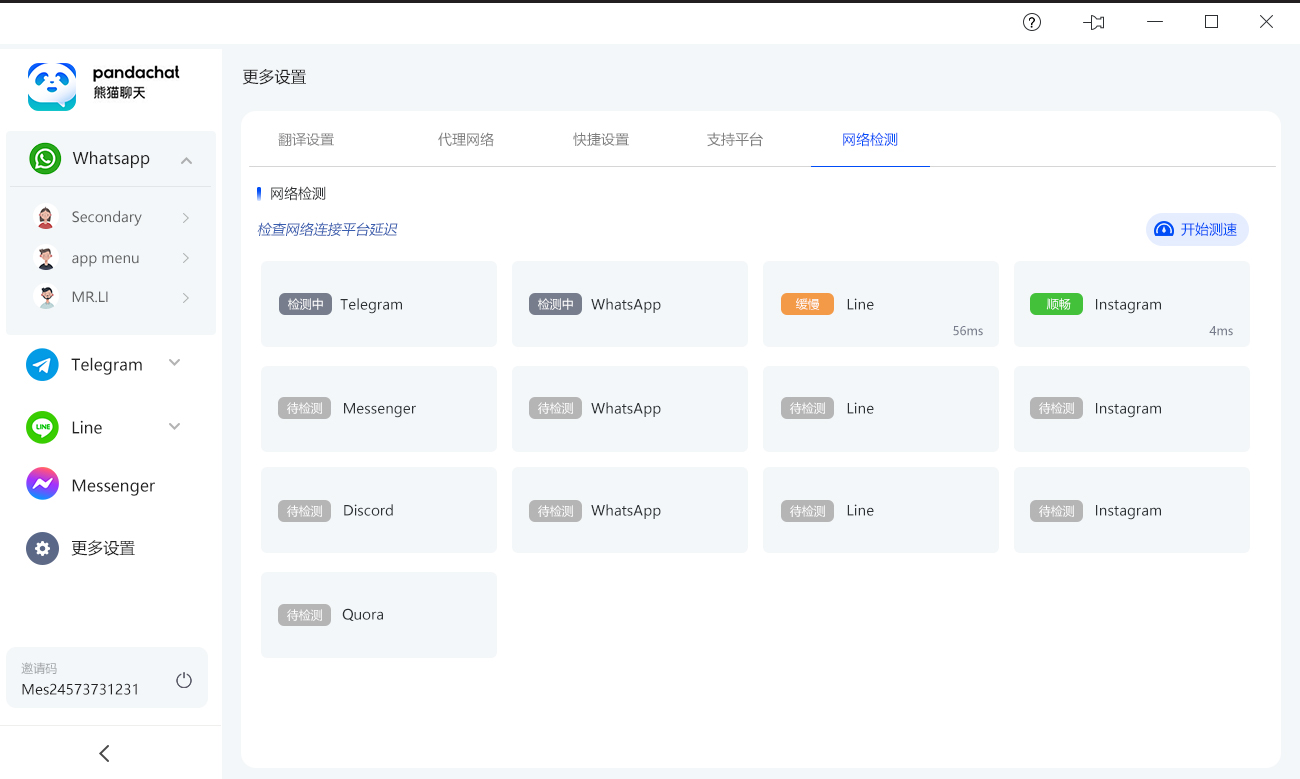Open the Secondary account arrow
The width and height of the screenshot is (1300, 779).
coord(186,218)
